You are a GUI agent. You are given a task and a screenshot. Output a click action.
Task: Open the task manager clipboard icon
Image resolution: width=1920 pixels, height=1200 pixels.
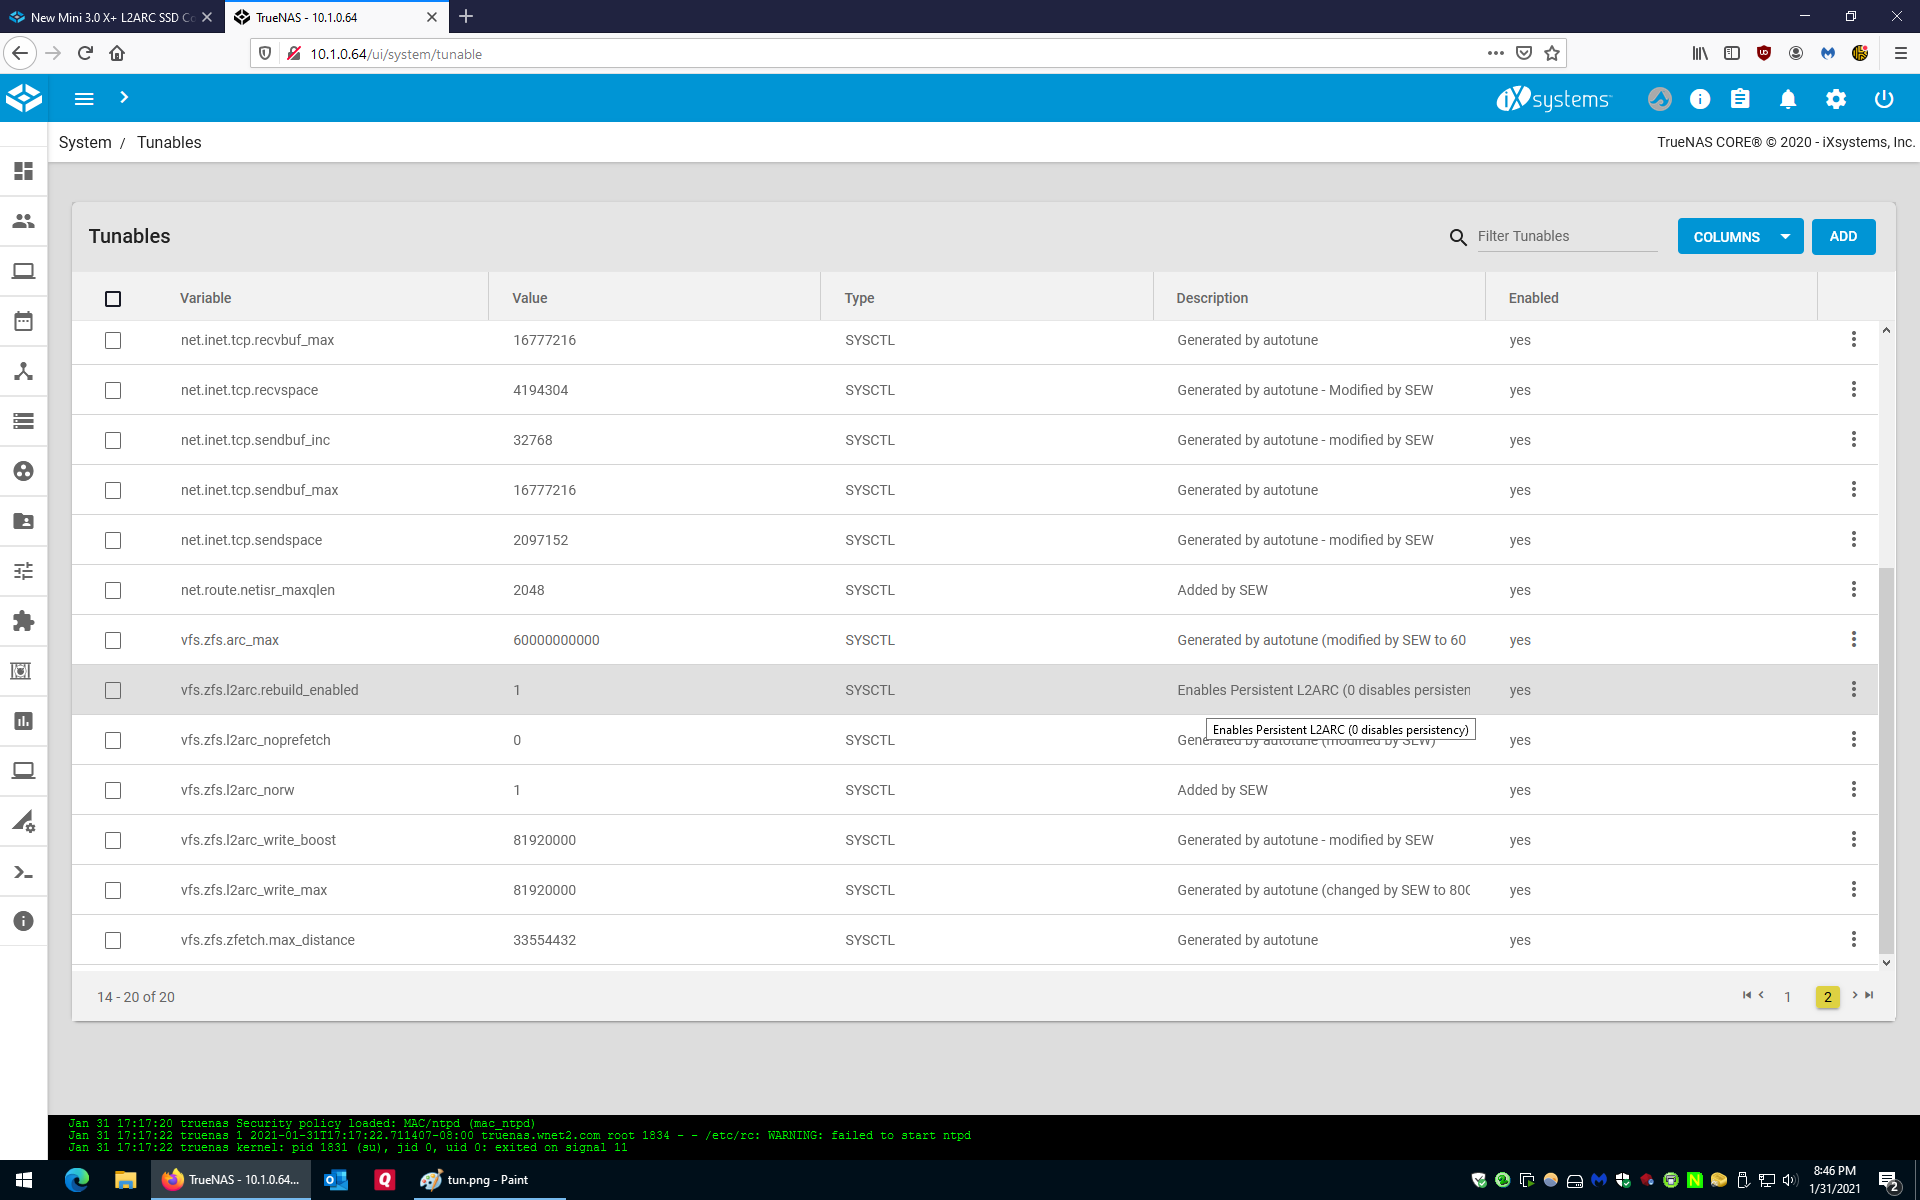pos(1740,99)
